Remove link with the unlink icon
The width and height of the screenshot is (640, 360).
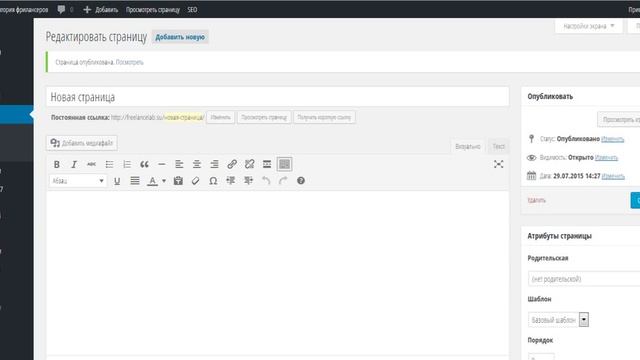tap(249, 164)
